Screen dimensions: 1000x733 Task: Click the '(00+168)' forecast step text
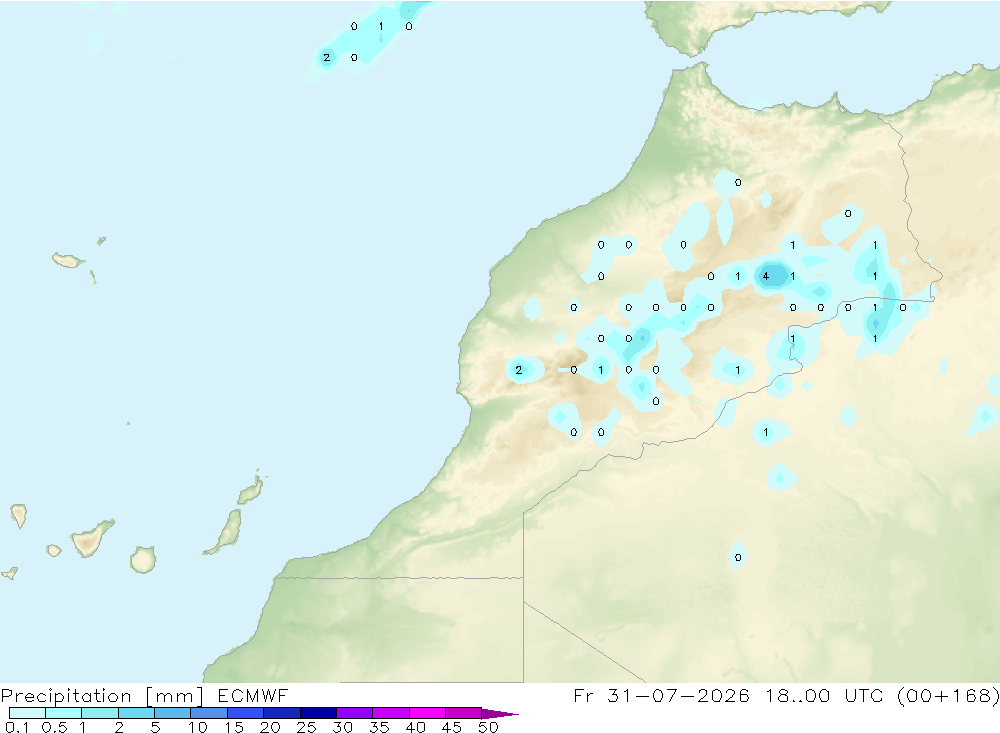948,696
